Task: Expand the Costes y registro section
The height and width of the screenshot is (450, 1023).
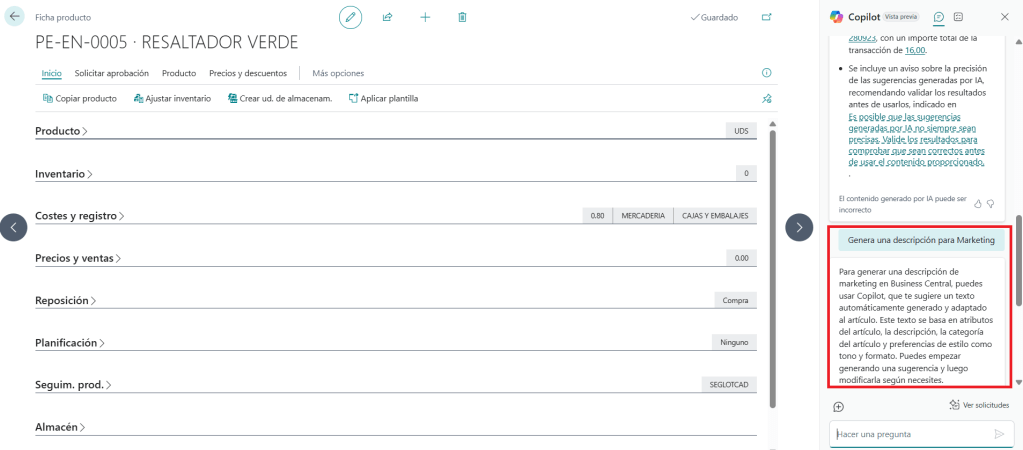Action: pos(82,216)
